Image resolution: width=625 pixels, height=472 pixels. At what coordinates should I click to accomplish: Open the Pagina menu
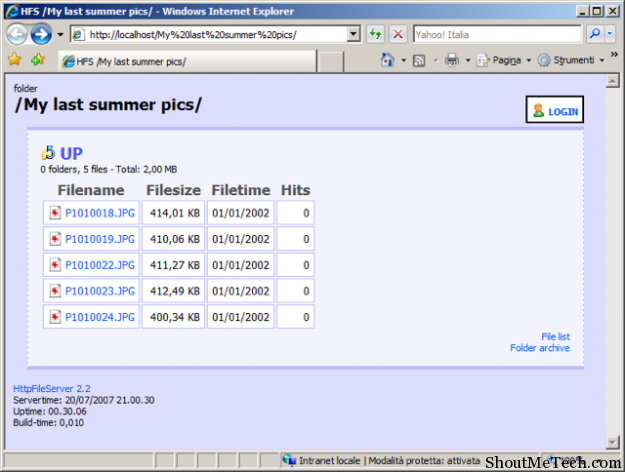click(504, 60)
